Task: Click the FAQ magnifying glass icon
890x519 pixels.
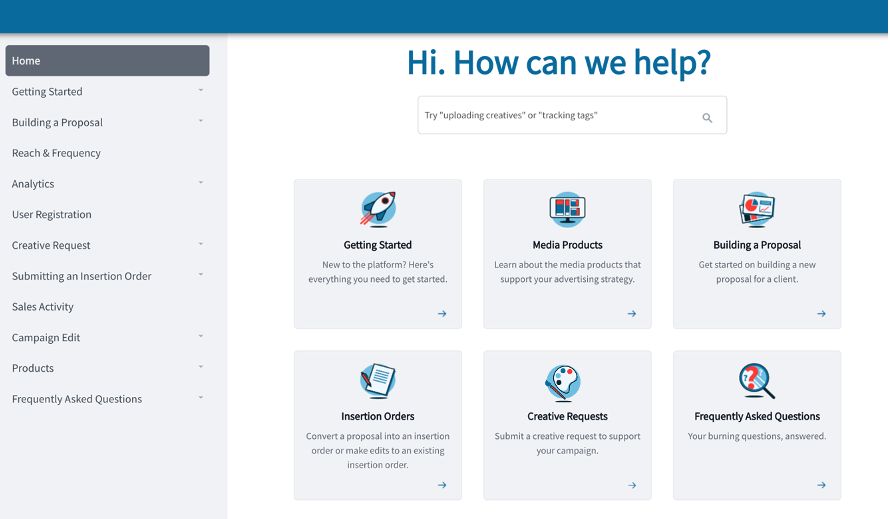Action: [x=757, y=381]
